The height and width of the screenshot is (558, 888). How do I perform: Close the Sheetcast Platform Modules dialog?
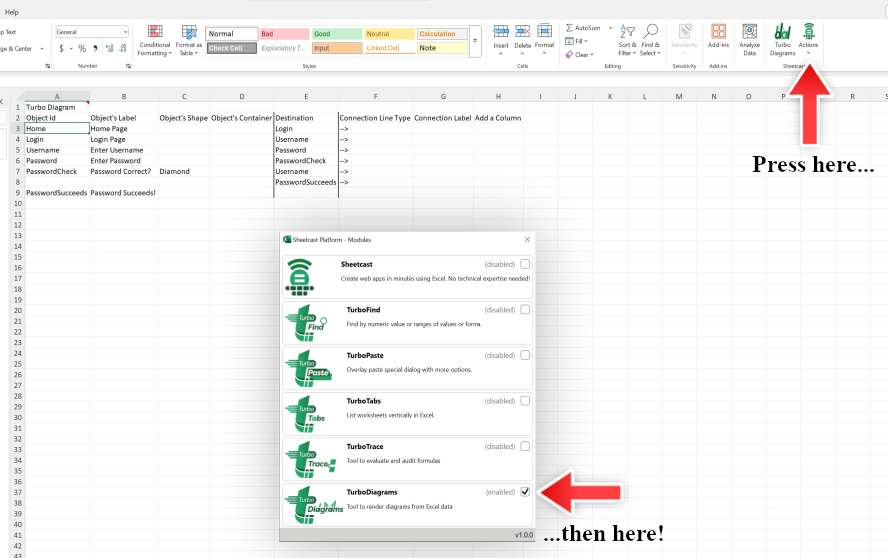[527, 240]
